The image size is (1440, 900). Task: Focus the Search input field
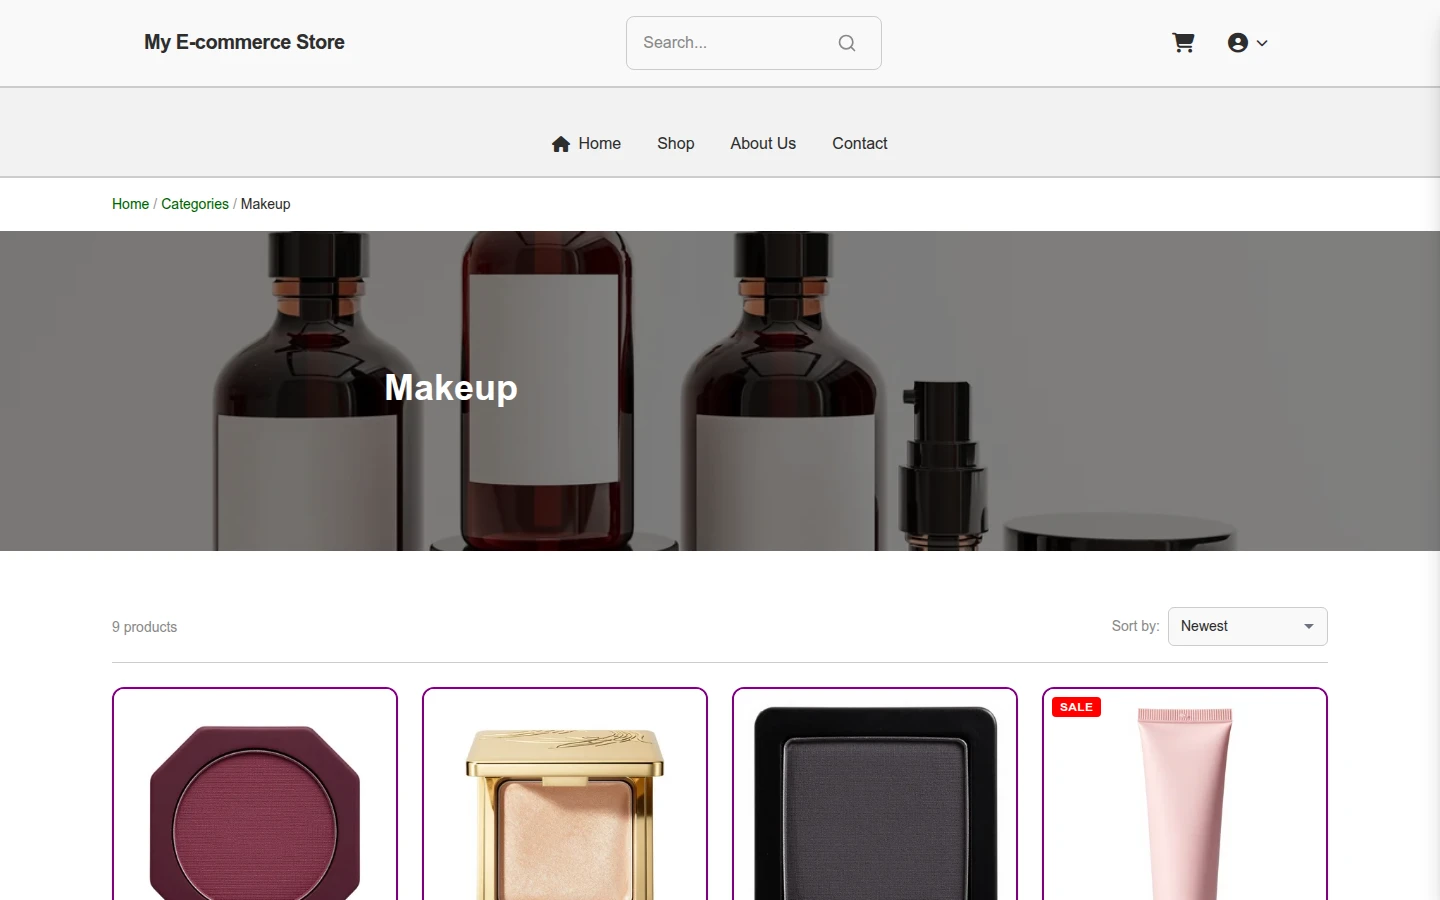[x=753, y=43]
